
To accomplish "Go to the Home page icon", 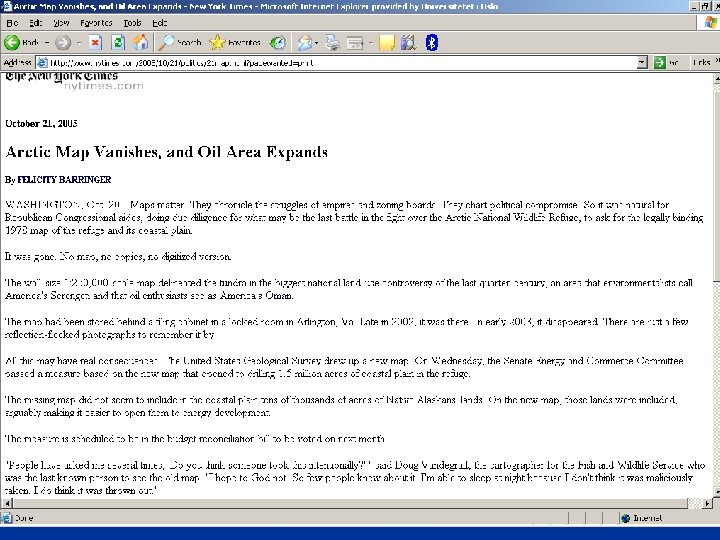I will pyautogui.click(x=141, y=43).
